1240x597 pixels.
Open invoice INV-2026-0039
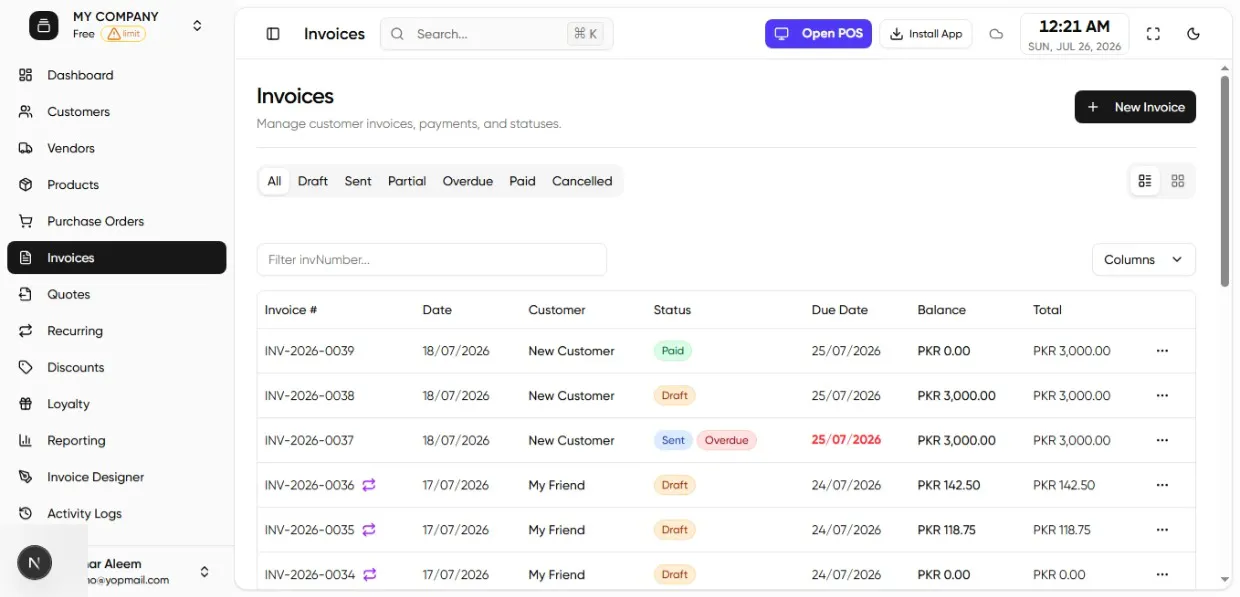(309, 351)
